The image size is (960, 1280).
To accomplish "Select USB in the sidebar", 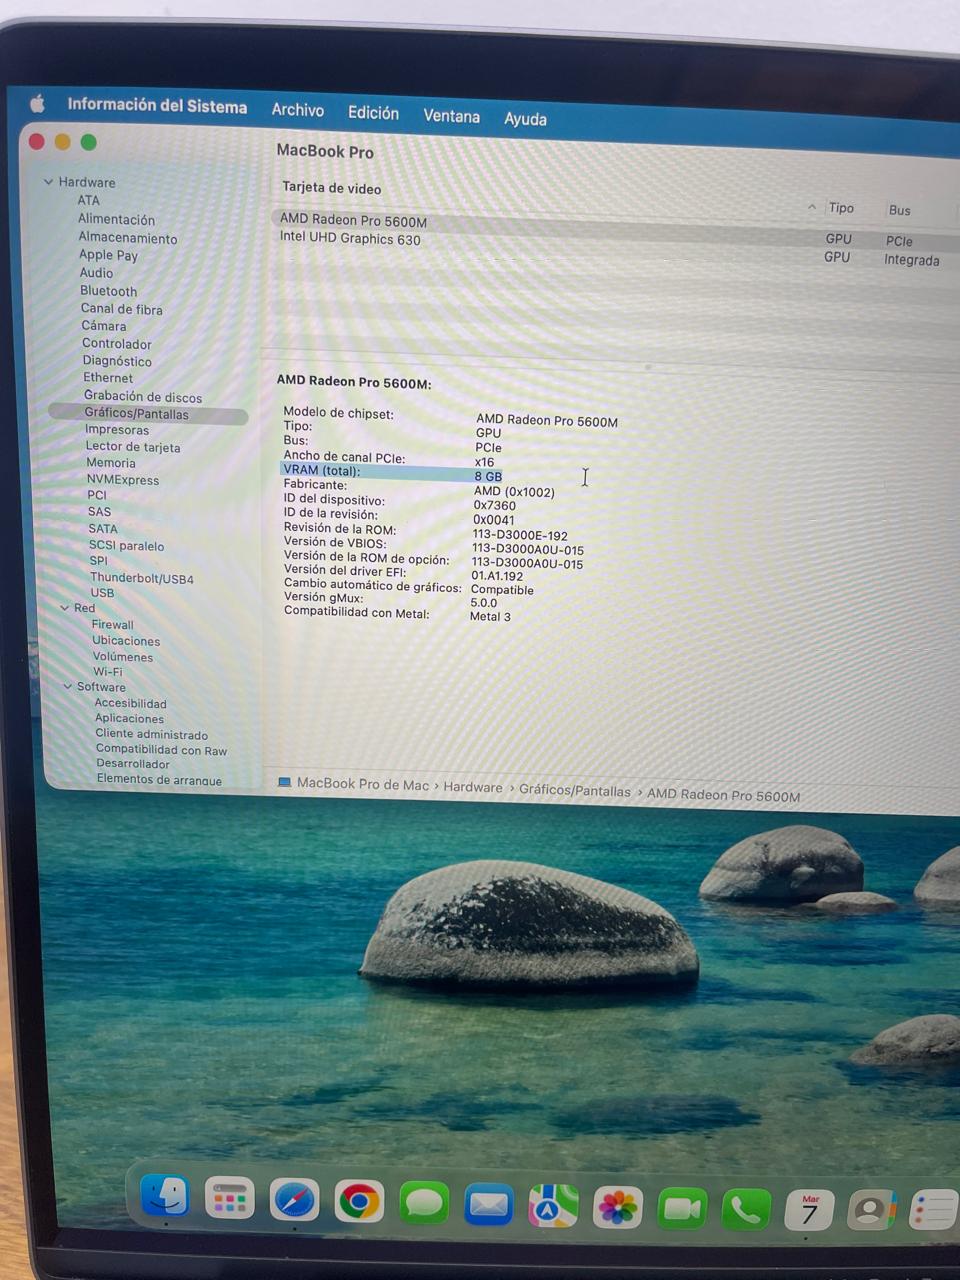I will point(103,593).
